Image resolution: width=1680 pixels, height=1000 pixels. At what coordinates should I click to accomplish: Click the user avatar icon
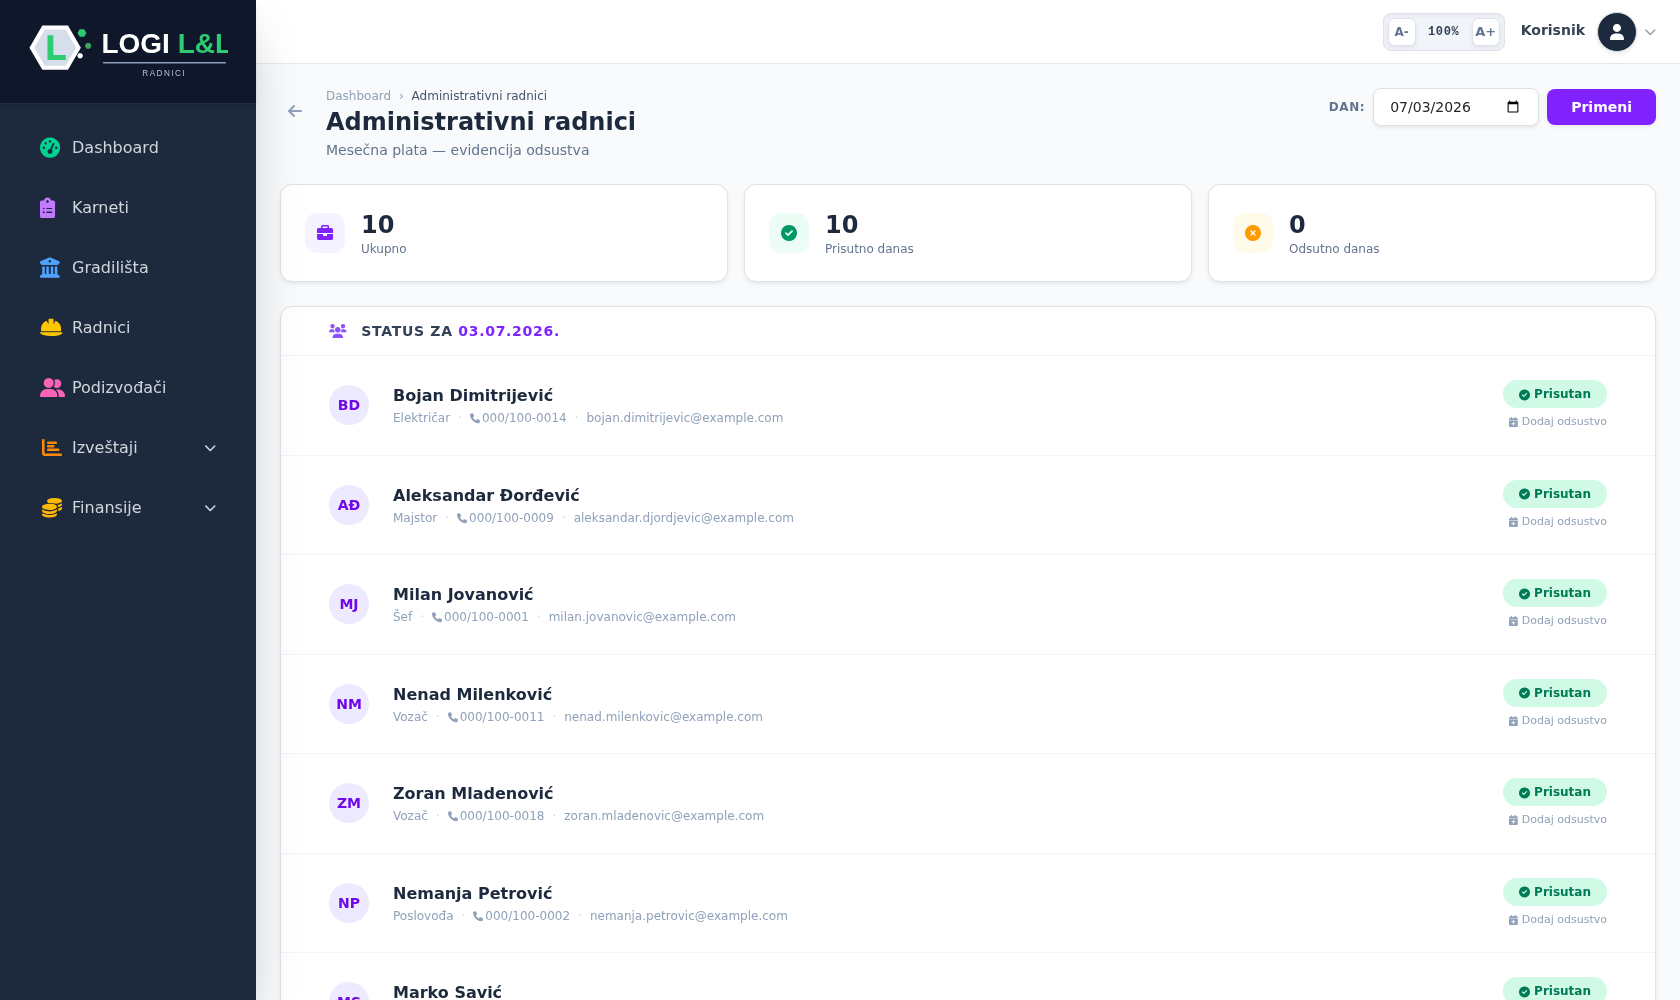[x=1616, y=32]
